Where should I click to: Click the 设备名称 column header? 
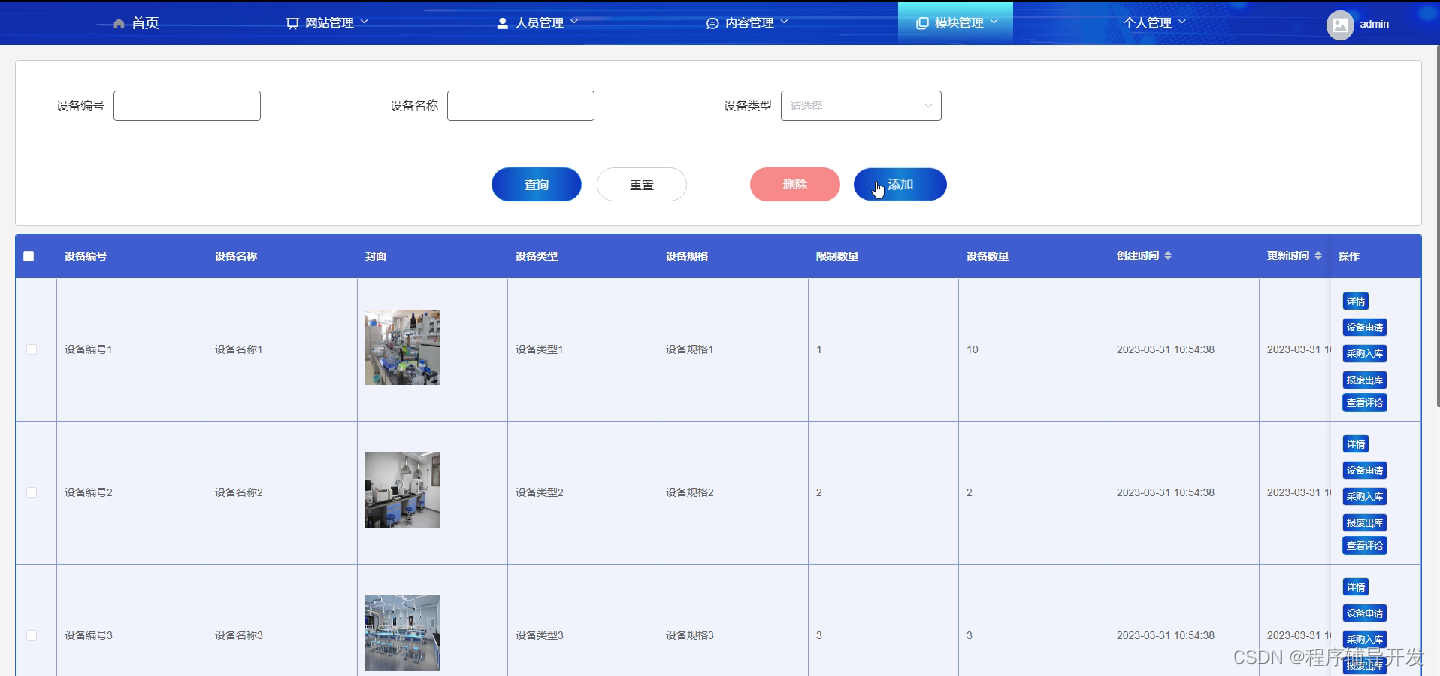(236, 257)
